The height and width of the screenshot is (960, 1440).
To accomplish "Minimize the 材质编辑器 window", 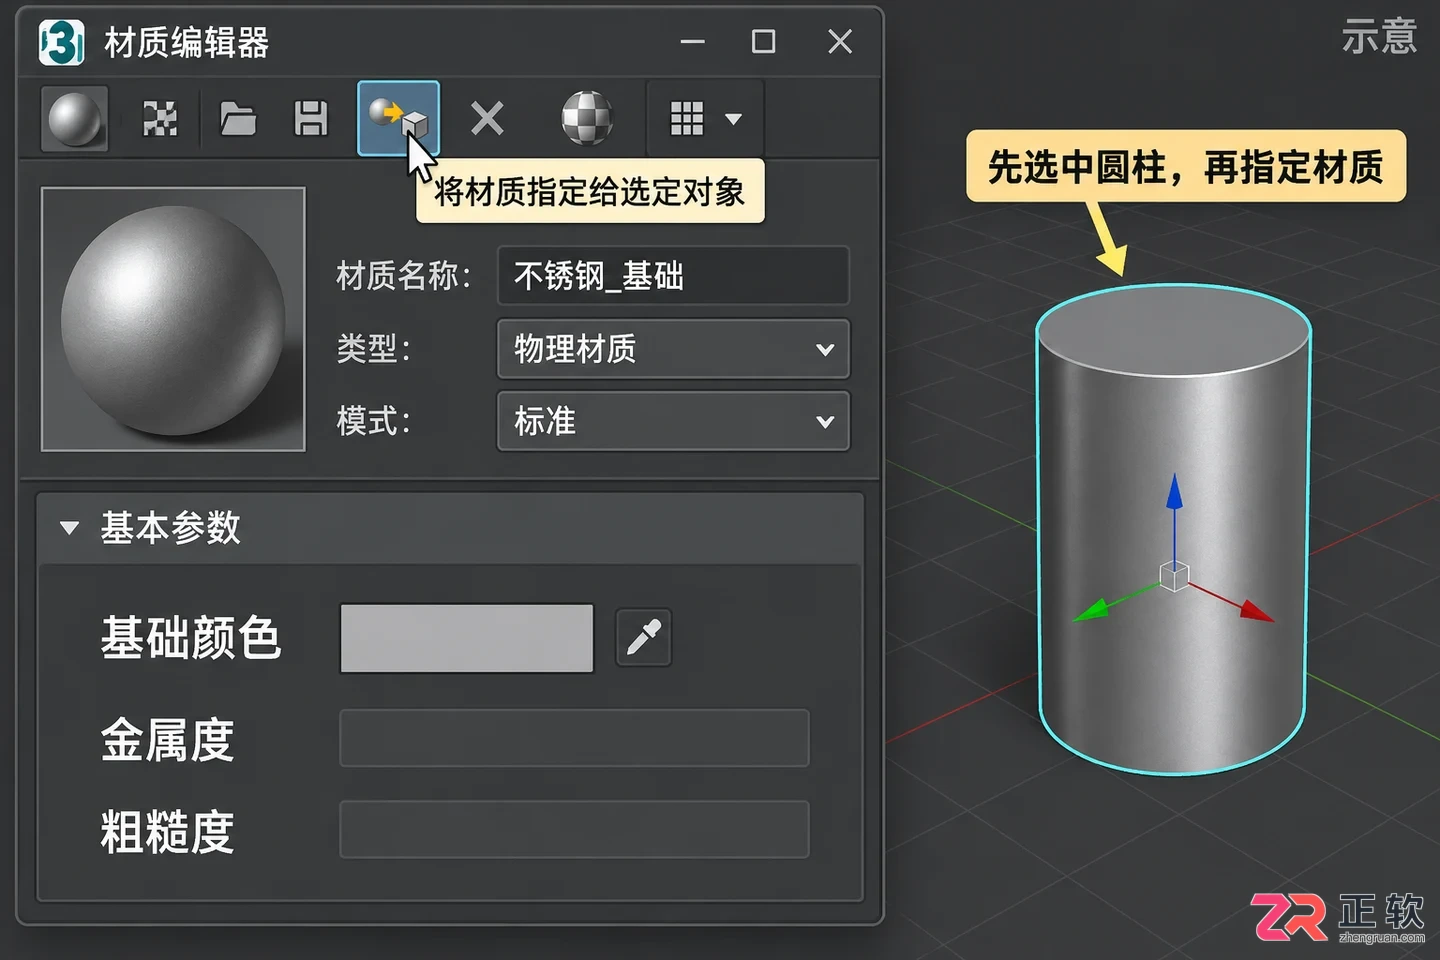I will pyautogui.click(x=692, y=42).
